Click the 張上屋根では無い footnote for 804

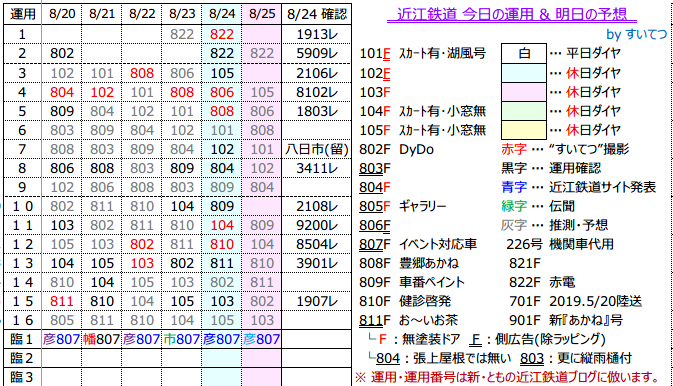coord(461,358)
